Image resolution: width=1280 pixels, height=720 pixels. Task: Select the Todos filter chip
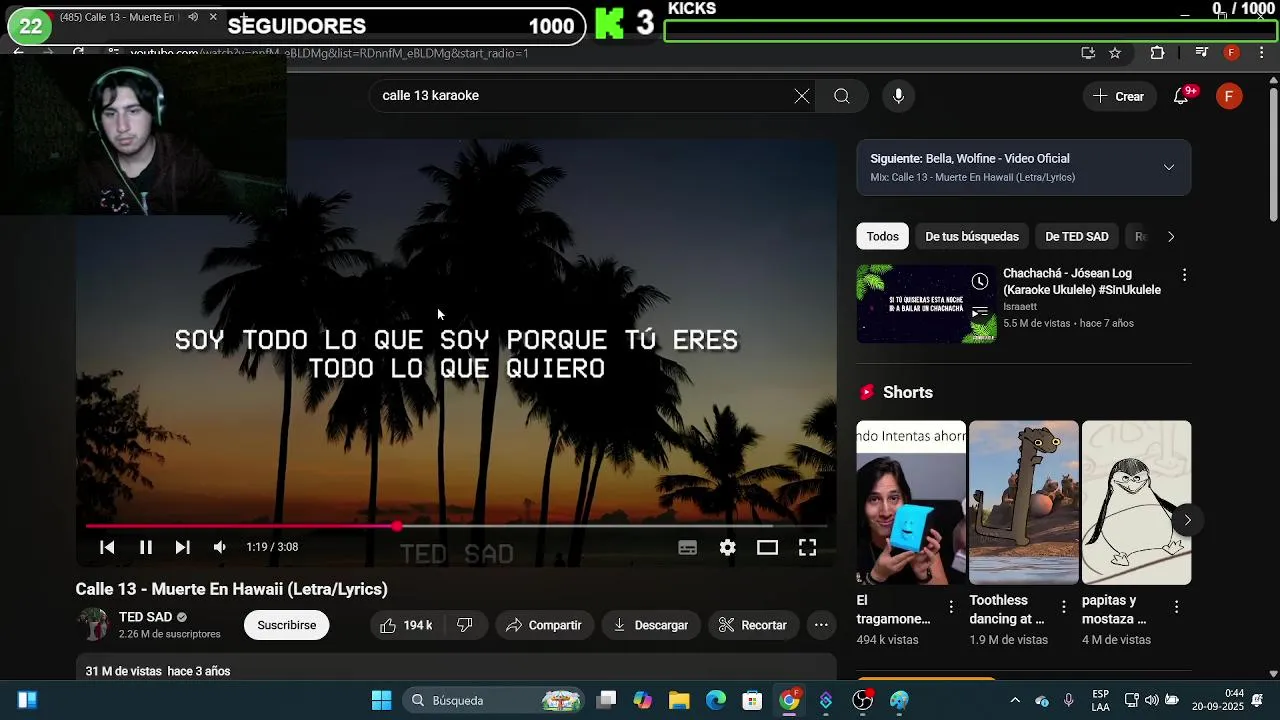click(x=882, y=236)
